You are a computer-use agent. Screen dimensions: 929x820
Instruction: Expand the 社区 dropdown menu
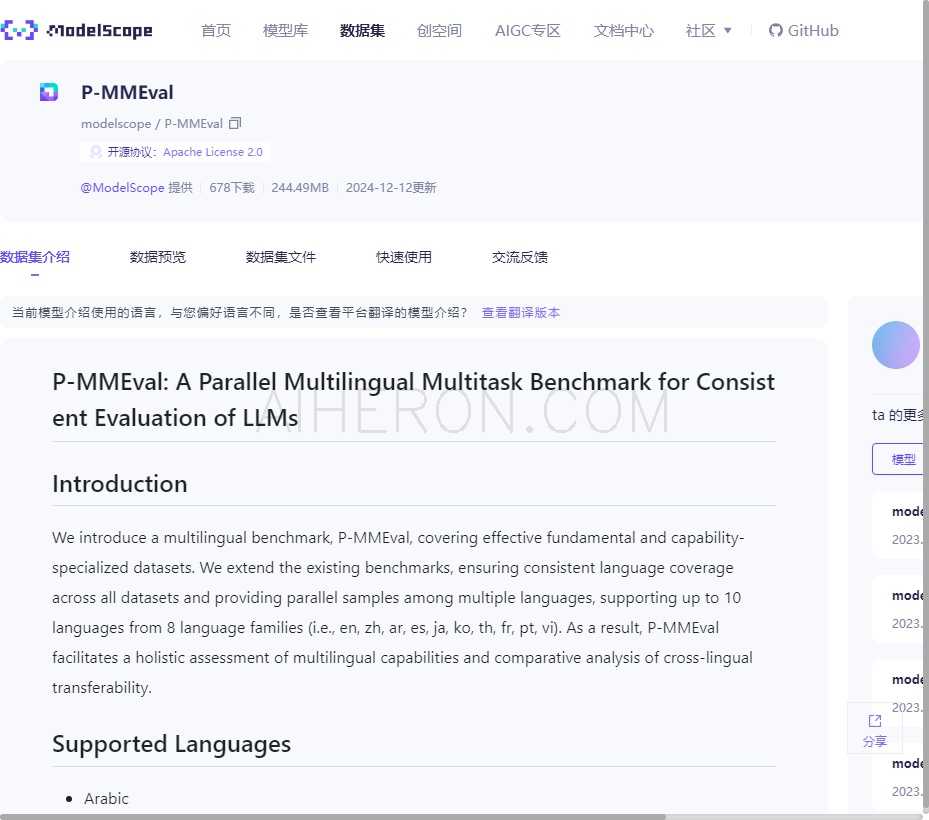pos(708,30)
